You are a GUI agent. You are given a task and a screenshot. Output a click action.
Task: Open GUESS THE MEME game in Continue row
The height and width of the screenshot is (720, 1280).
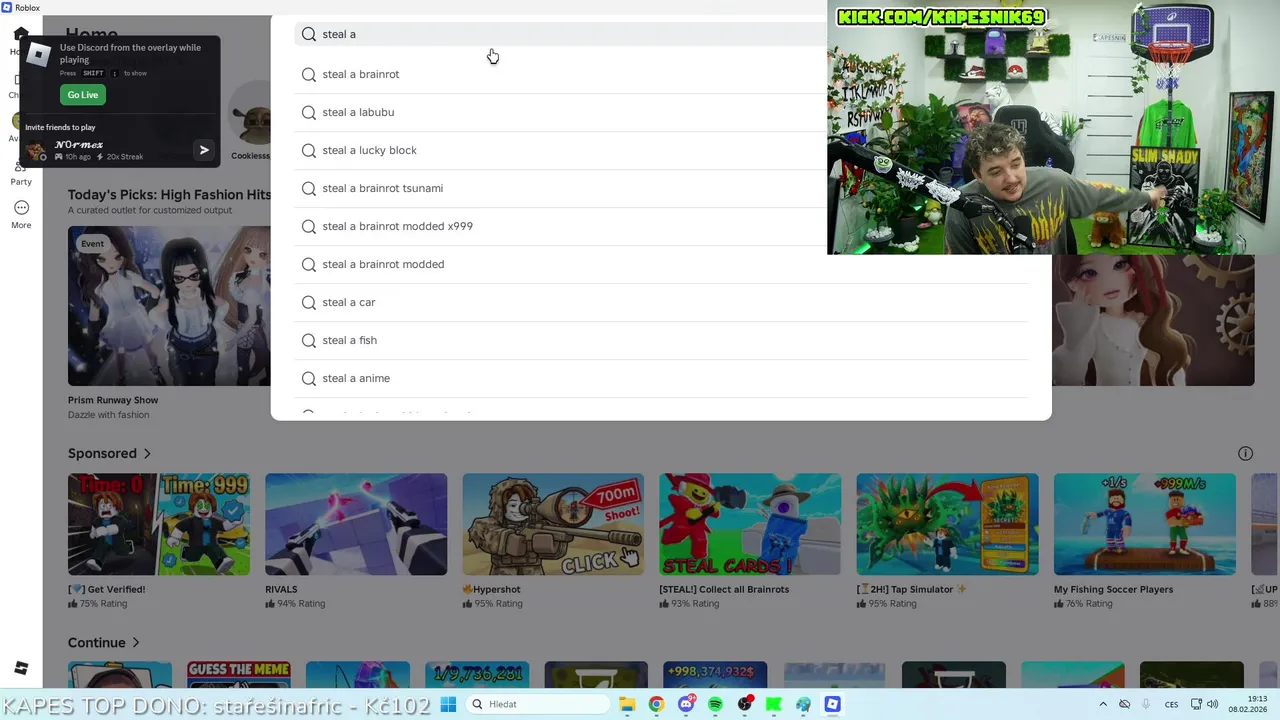pos(239,675)
